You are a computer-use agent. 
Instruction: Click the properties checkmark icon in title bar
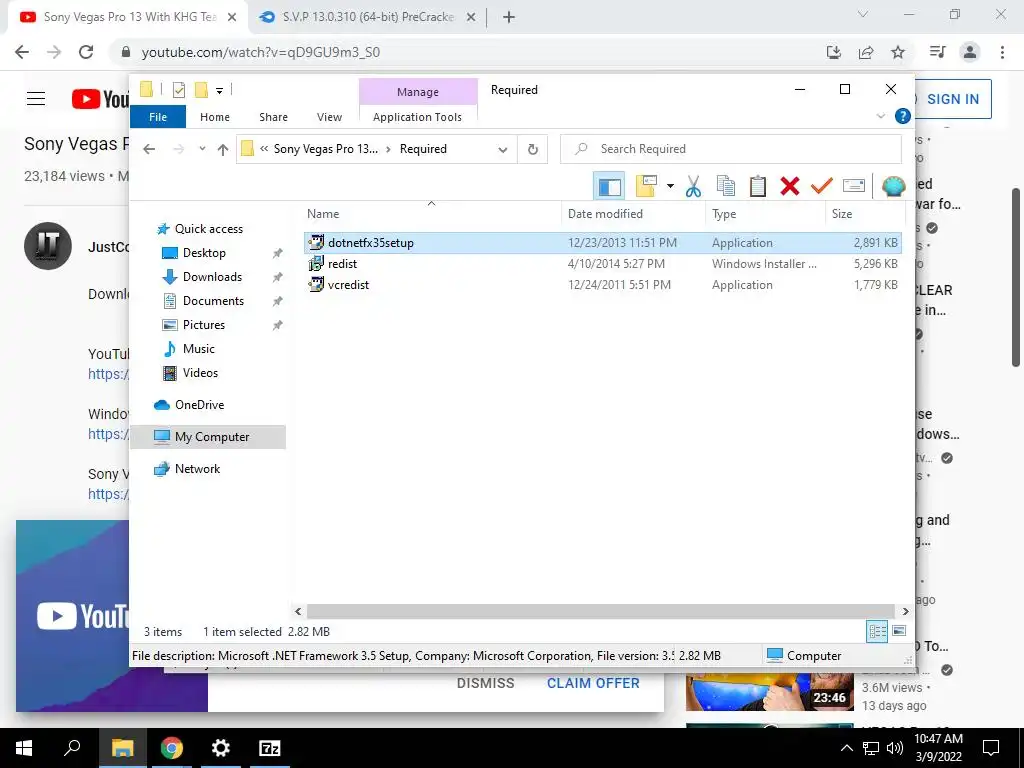click(179, 89)
